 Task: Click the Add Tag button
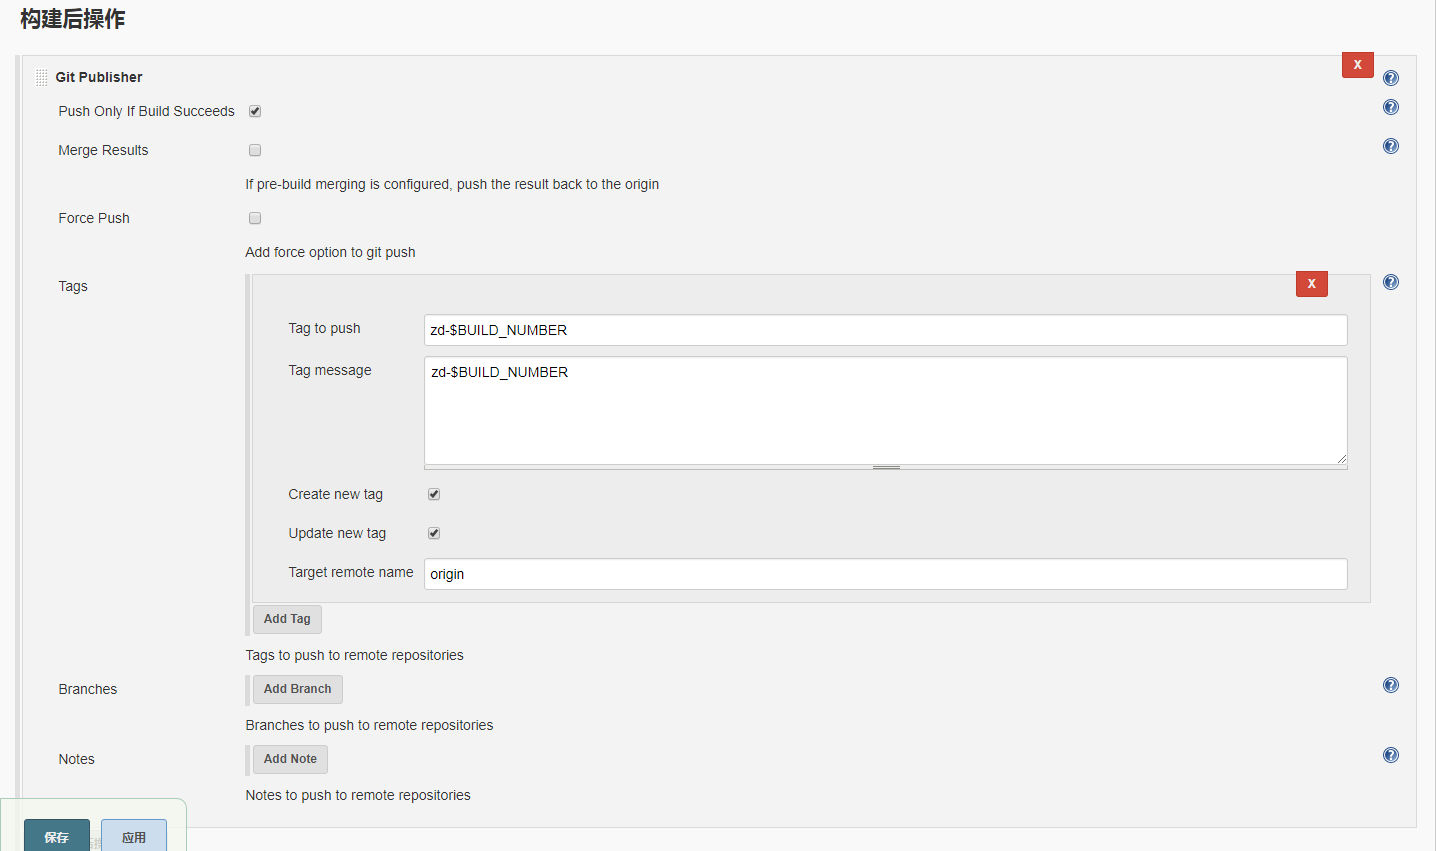click(287, 619)
